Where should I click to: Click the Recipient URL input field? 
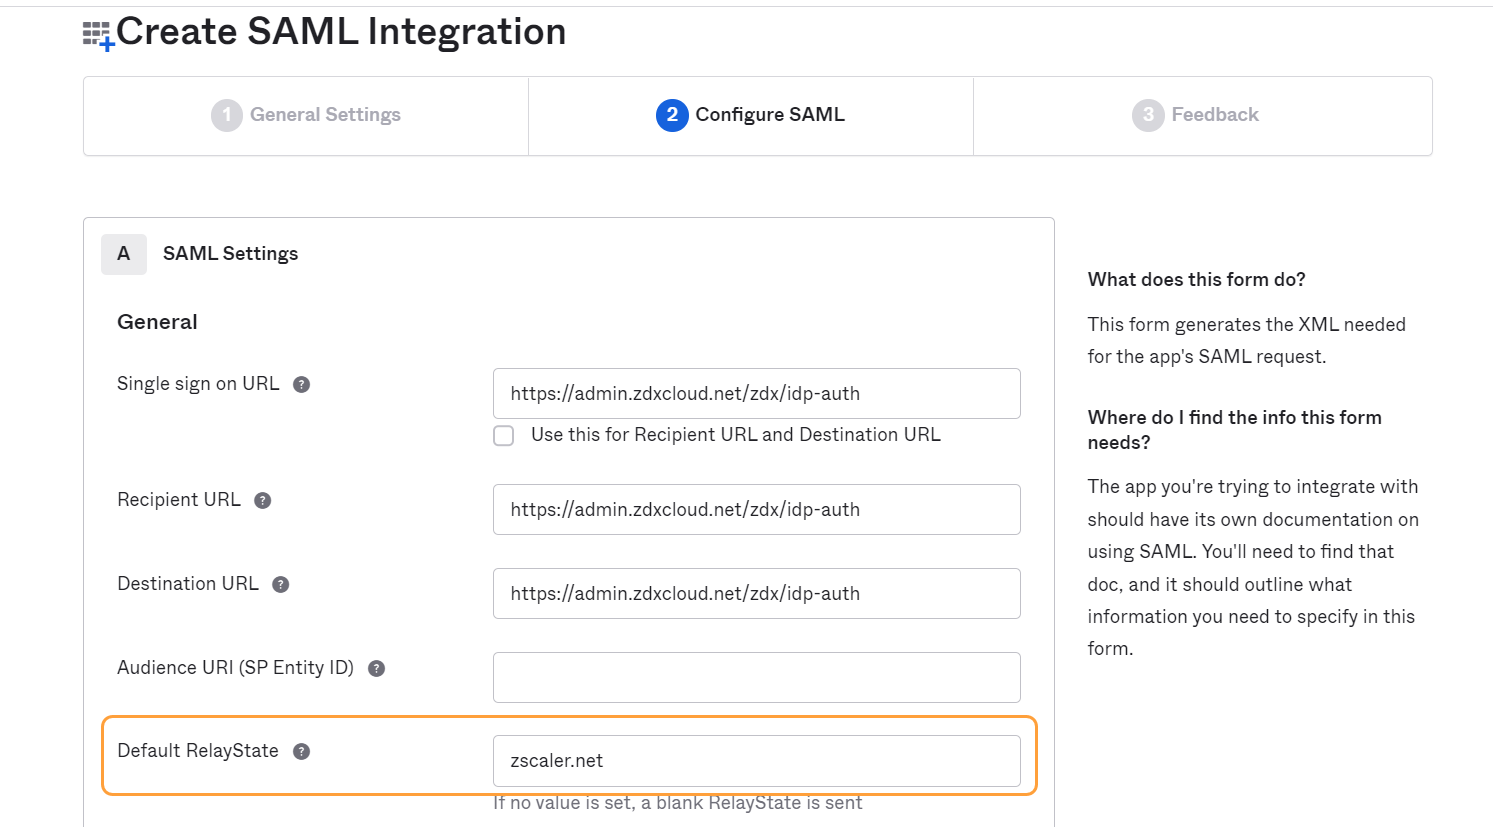click(x=756, y=509)
